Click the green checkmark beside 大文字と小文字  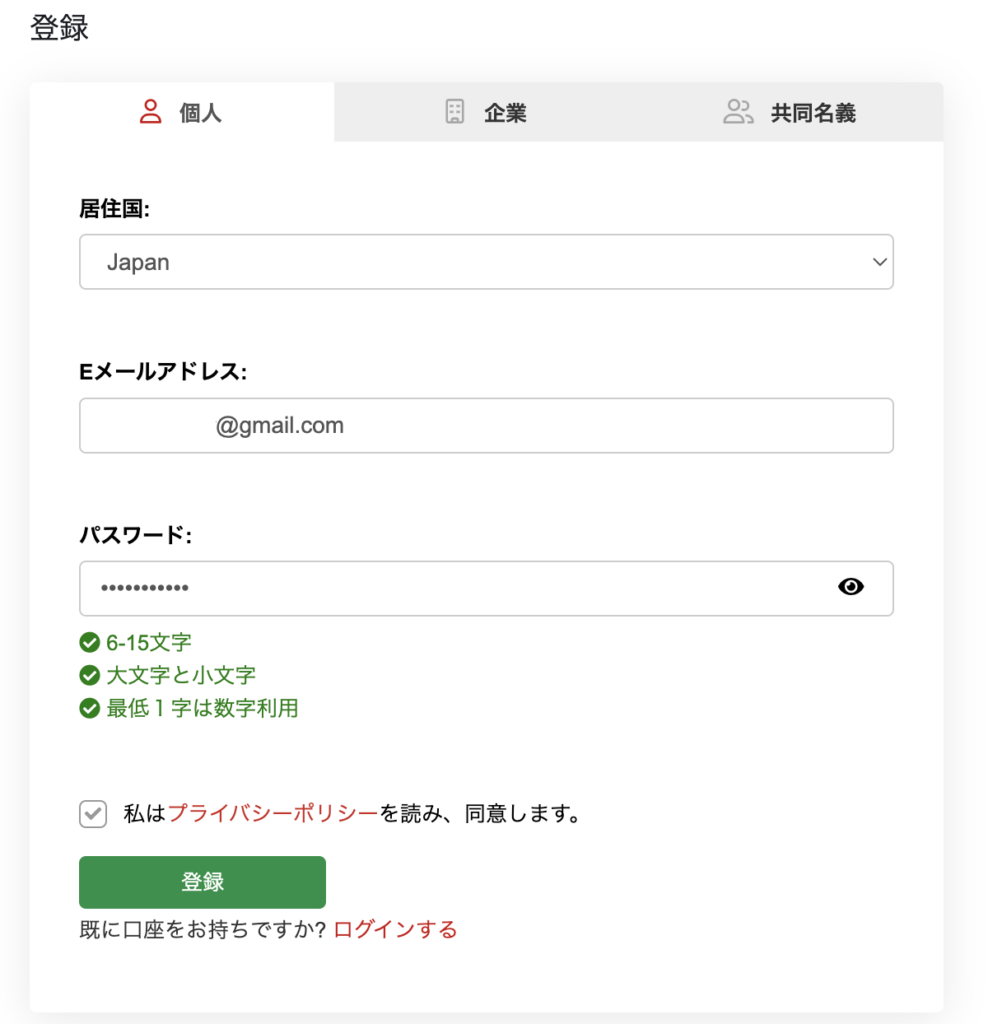[x=90, y=676]
